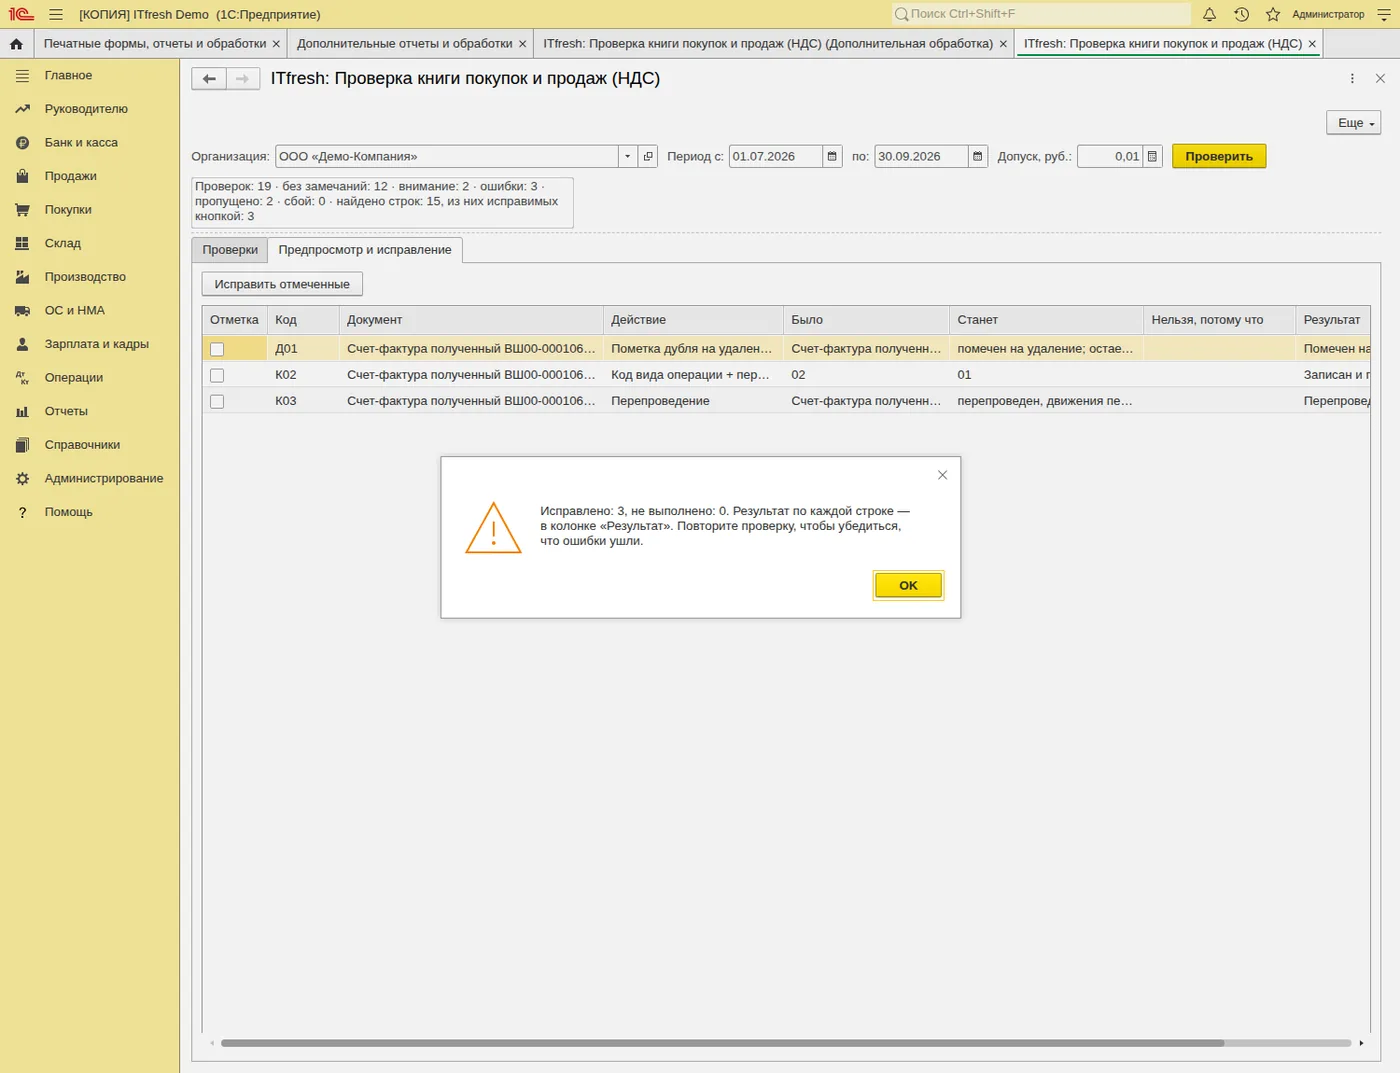Click the home page icon

(16, 44)
